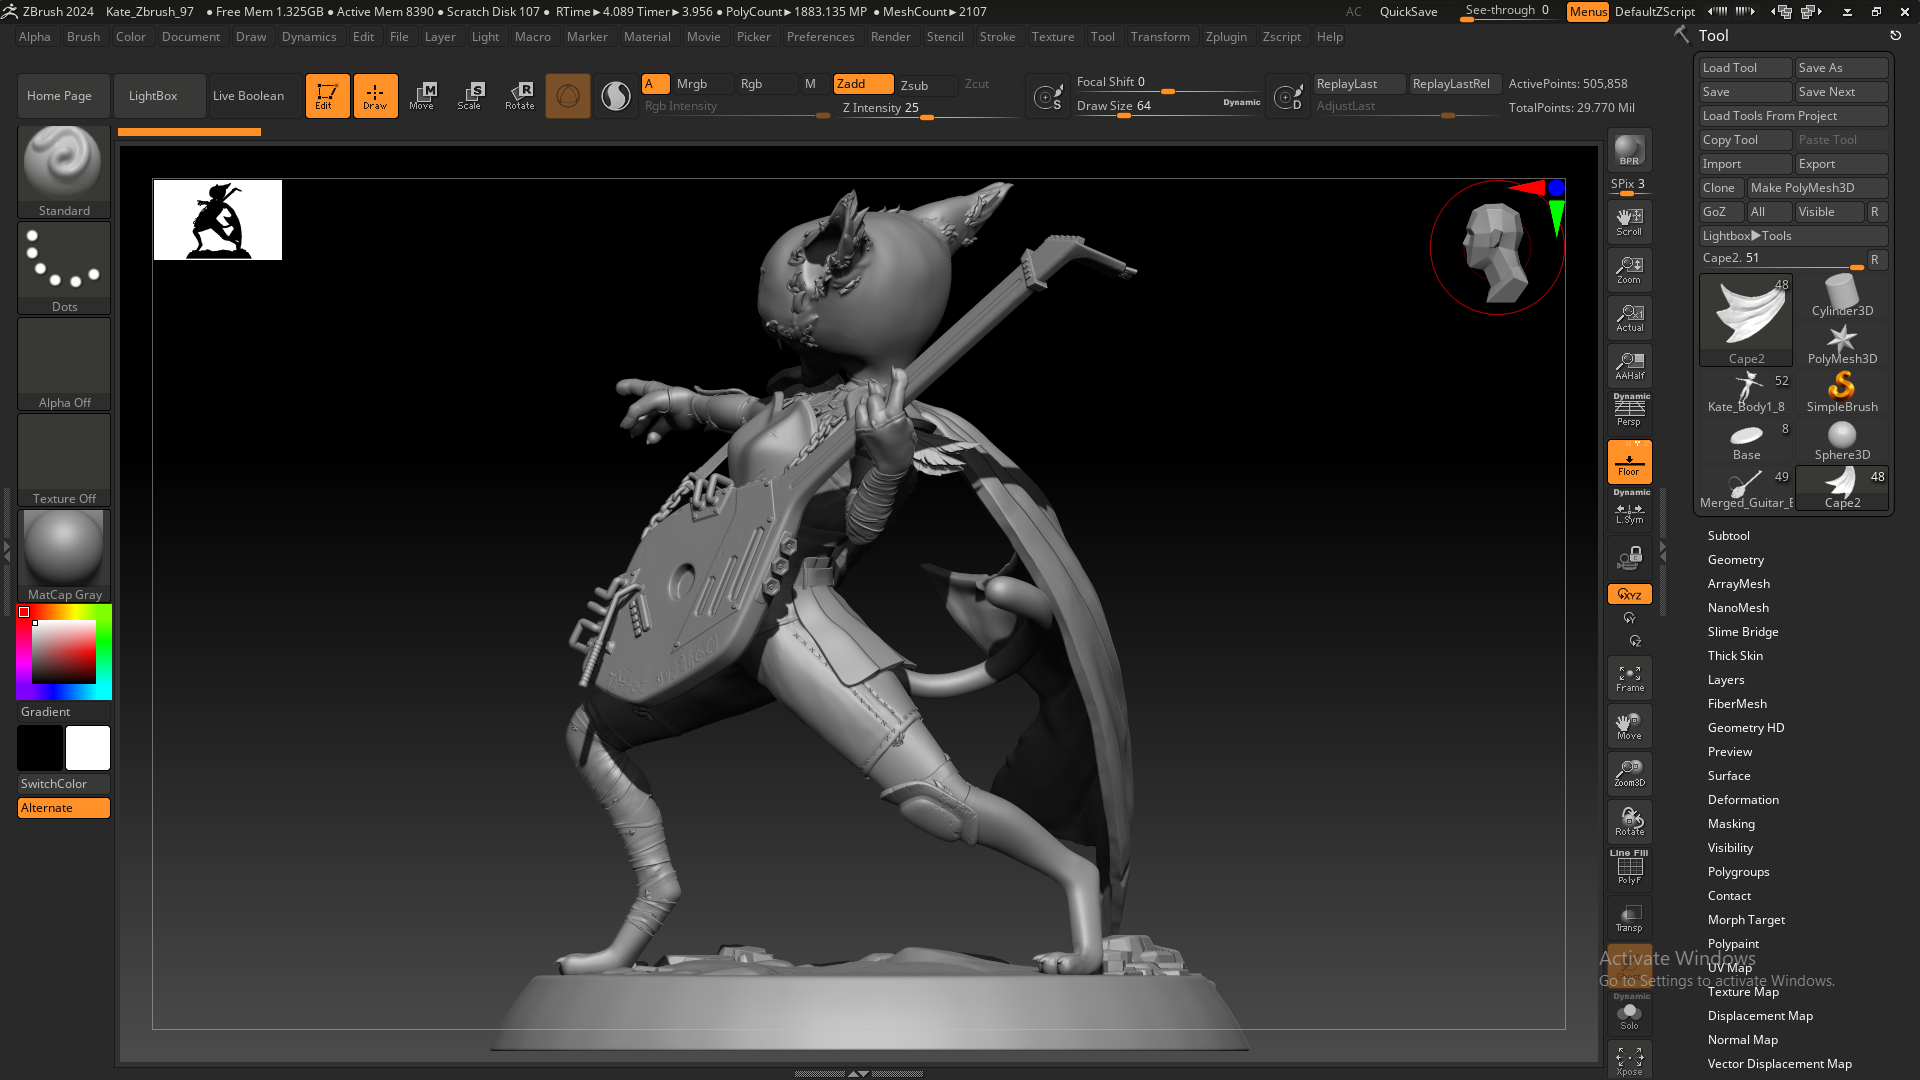Toggle PolyF line fill display
The image size is (1920, 1080).
pyautogui.click(x=1629, y=867)
